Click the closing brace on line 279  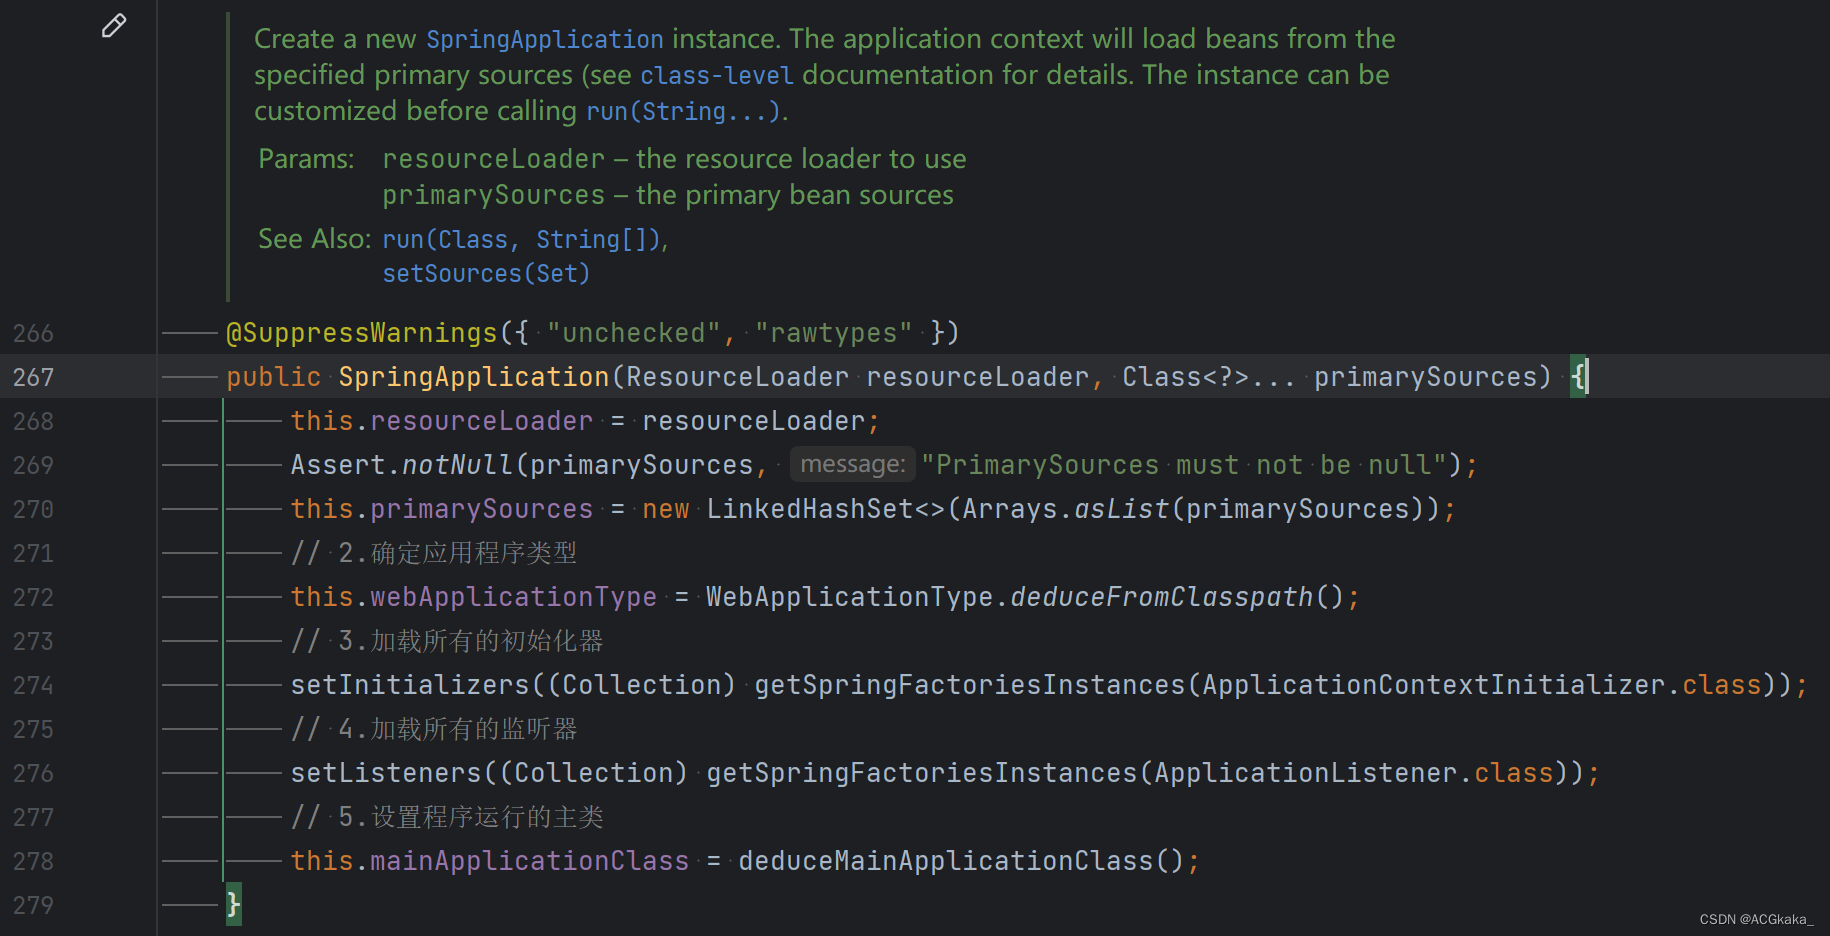(233, 905)
